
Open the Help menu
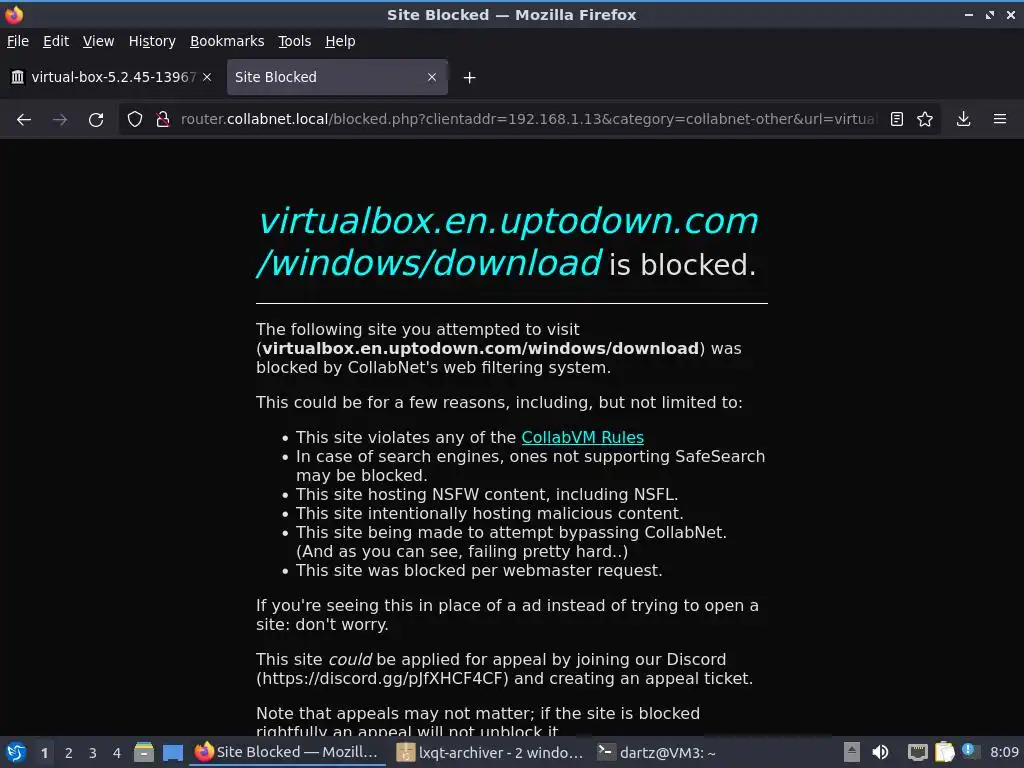340,41
